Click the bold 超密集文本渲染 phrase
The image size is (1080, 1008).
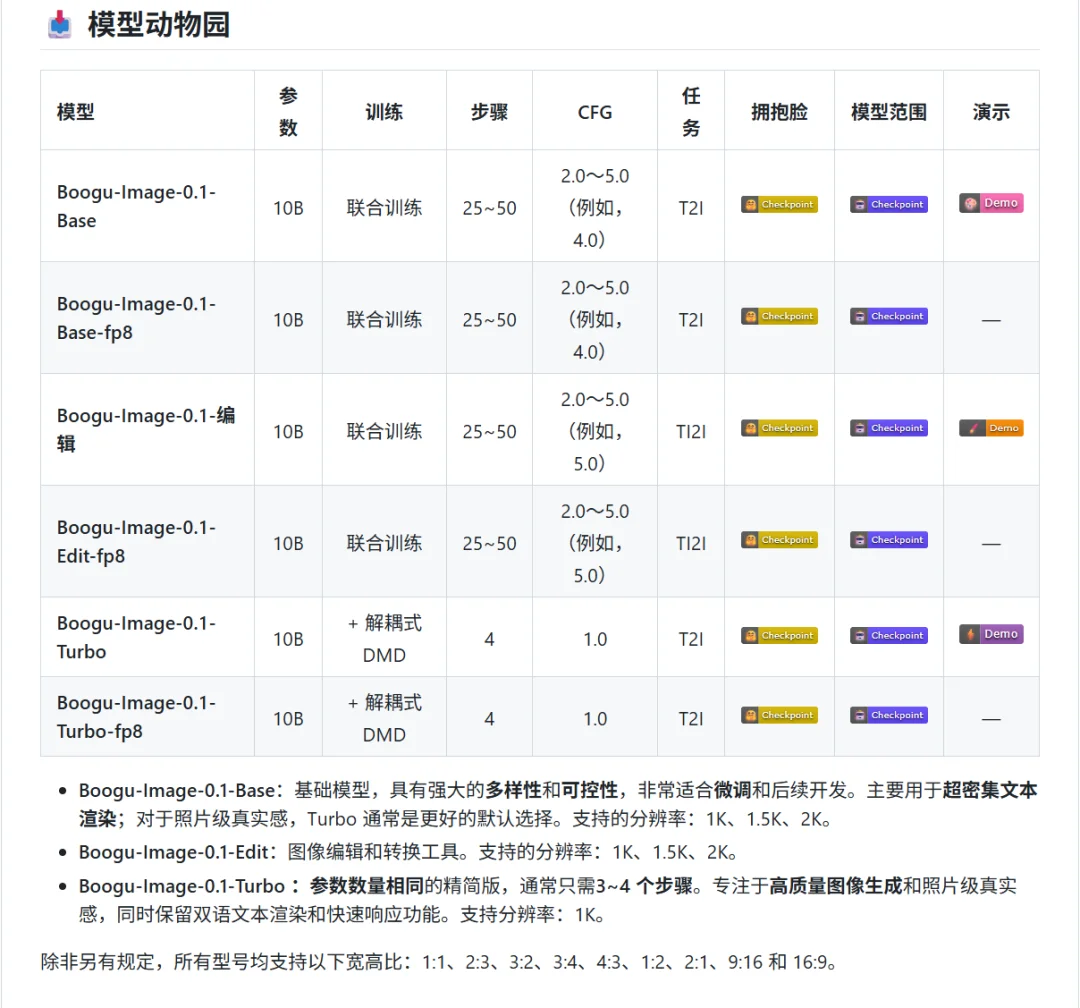point(989,790)
